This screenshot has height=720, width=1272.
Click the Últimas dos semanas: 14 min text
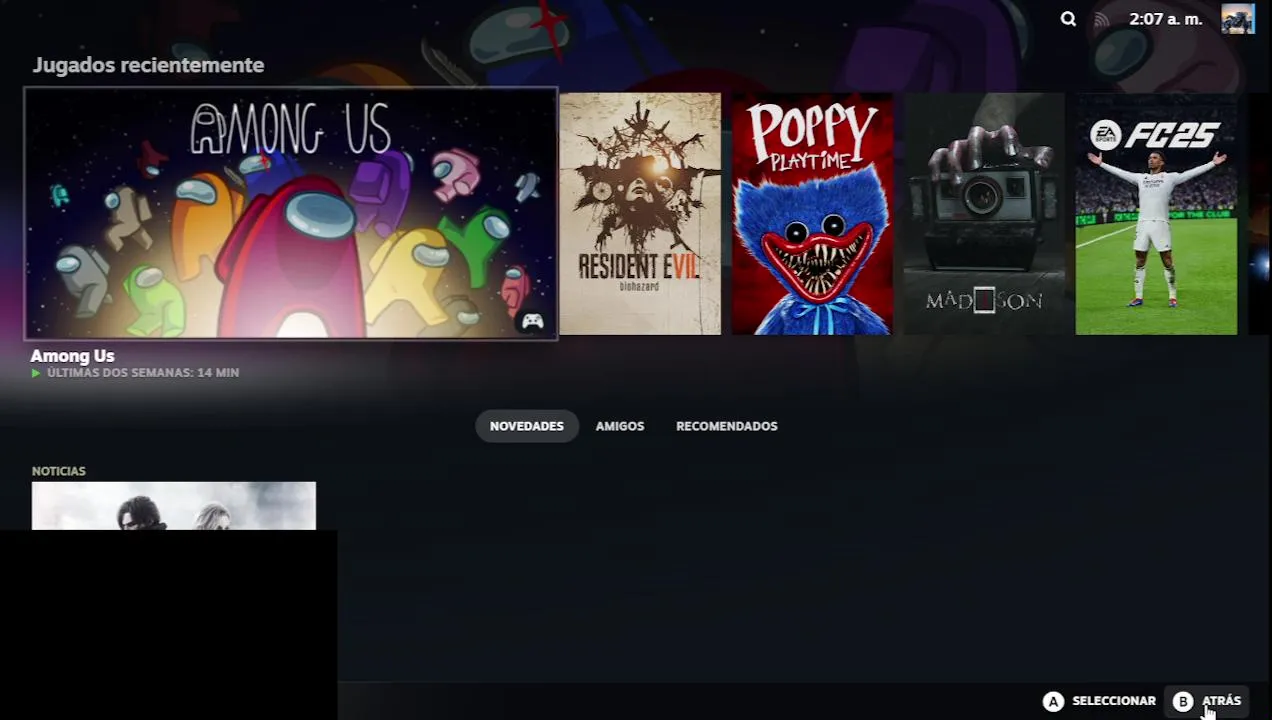tap(143, 373)
